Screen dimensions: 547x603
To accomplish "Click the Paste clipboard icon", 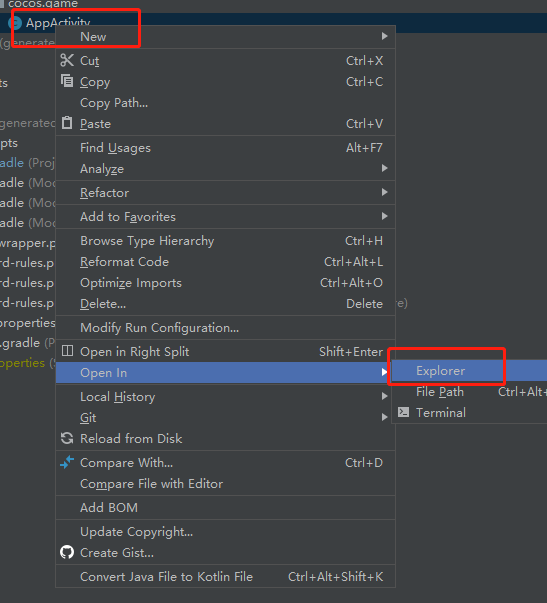I will pyautogui.click(x=67, y=123).
